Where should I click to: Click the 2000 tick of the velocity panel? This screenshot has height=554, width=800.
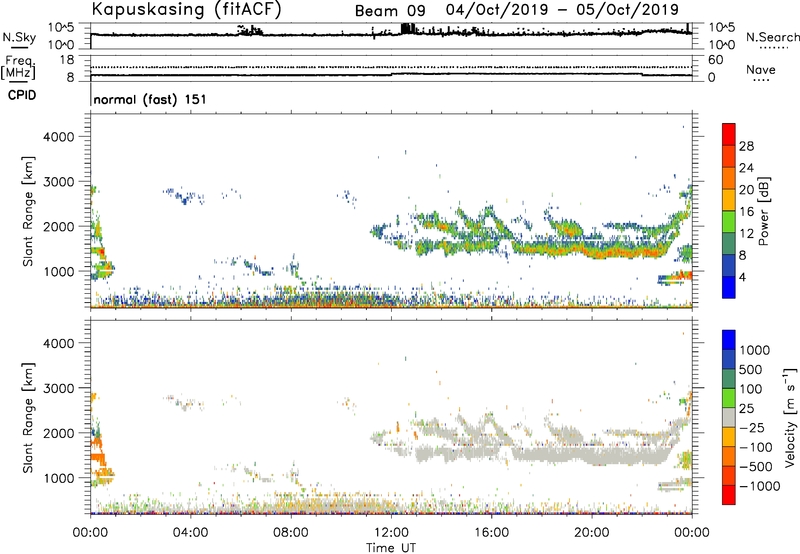pos(59,433)
